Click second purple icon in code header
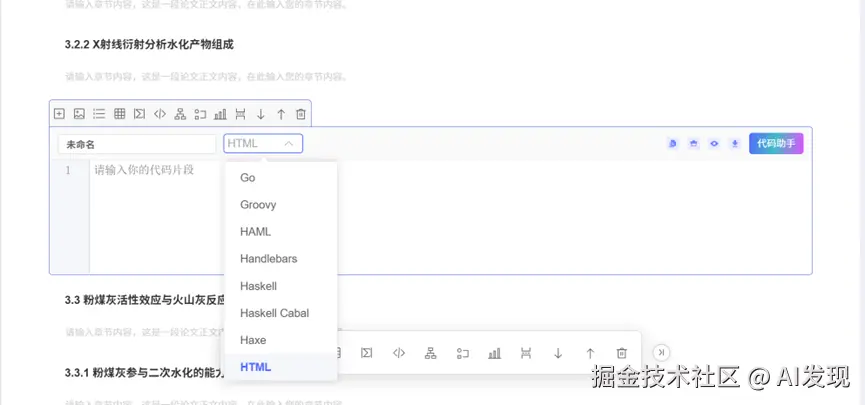The height and width of the screenshot is (405, 865). [x=693, y=143]
